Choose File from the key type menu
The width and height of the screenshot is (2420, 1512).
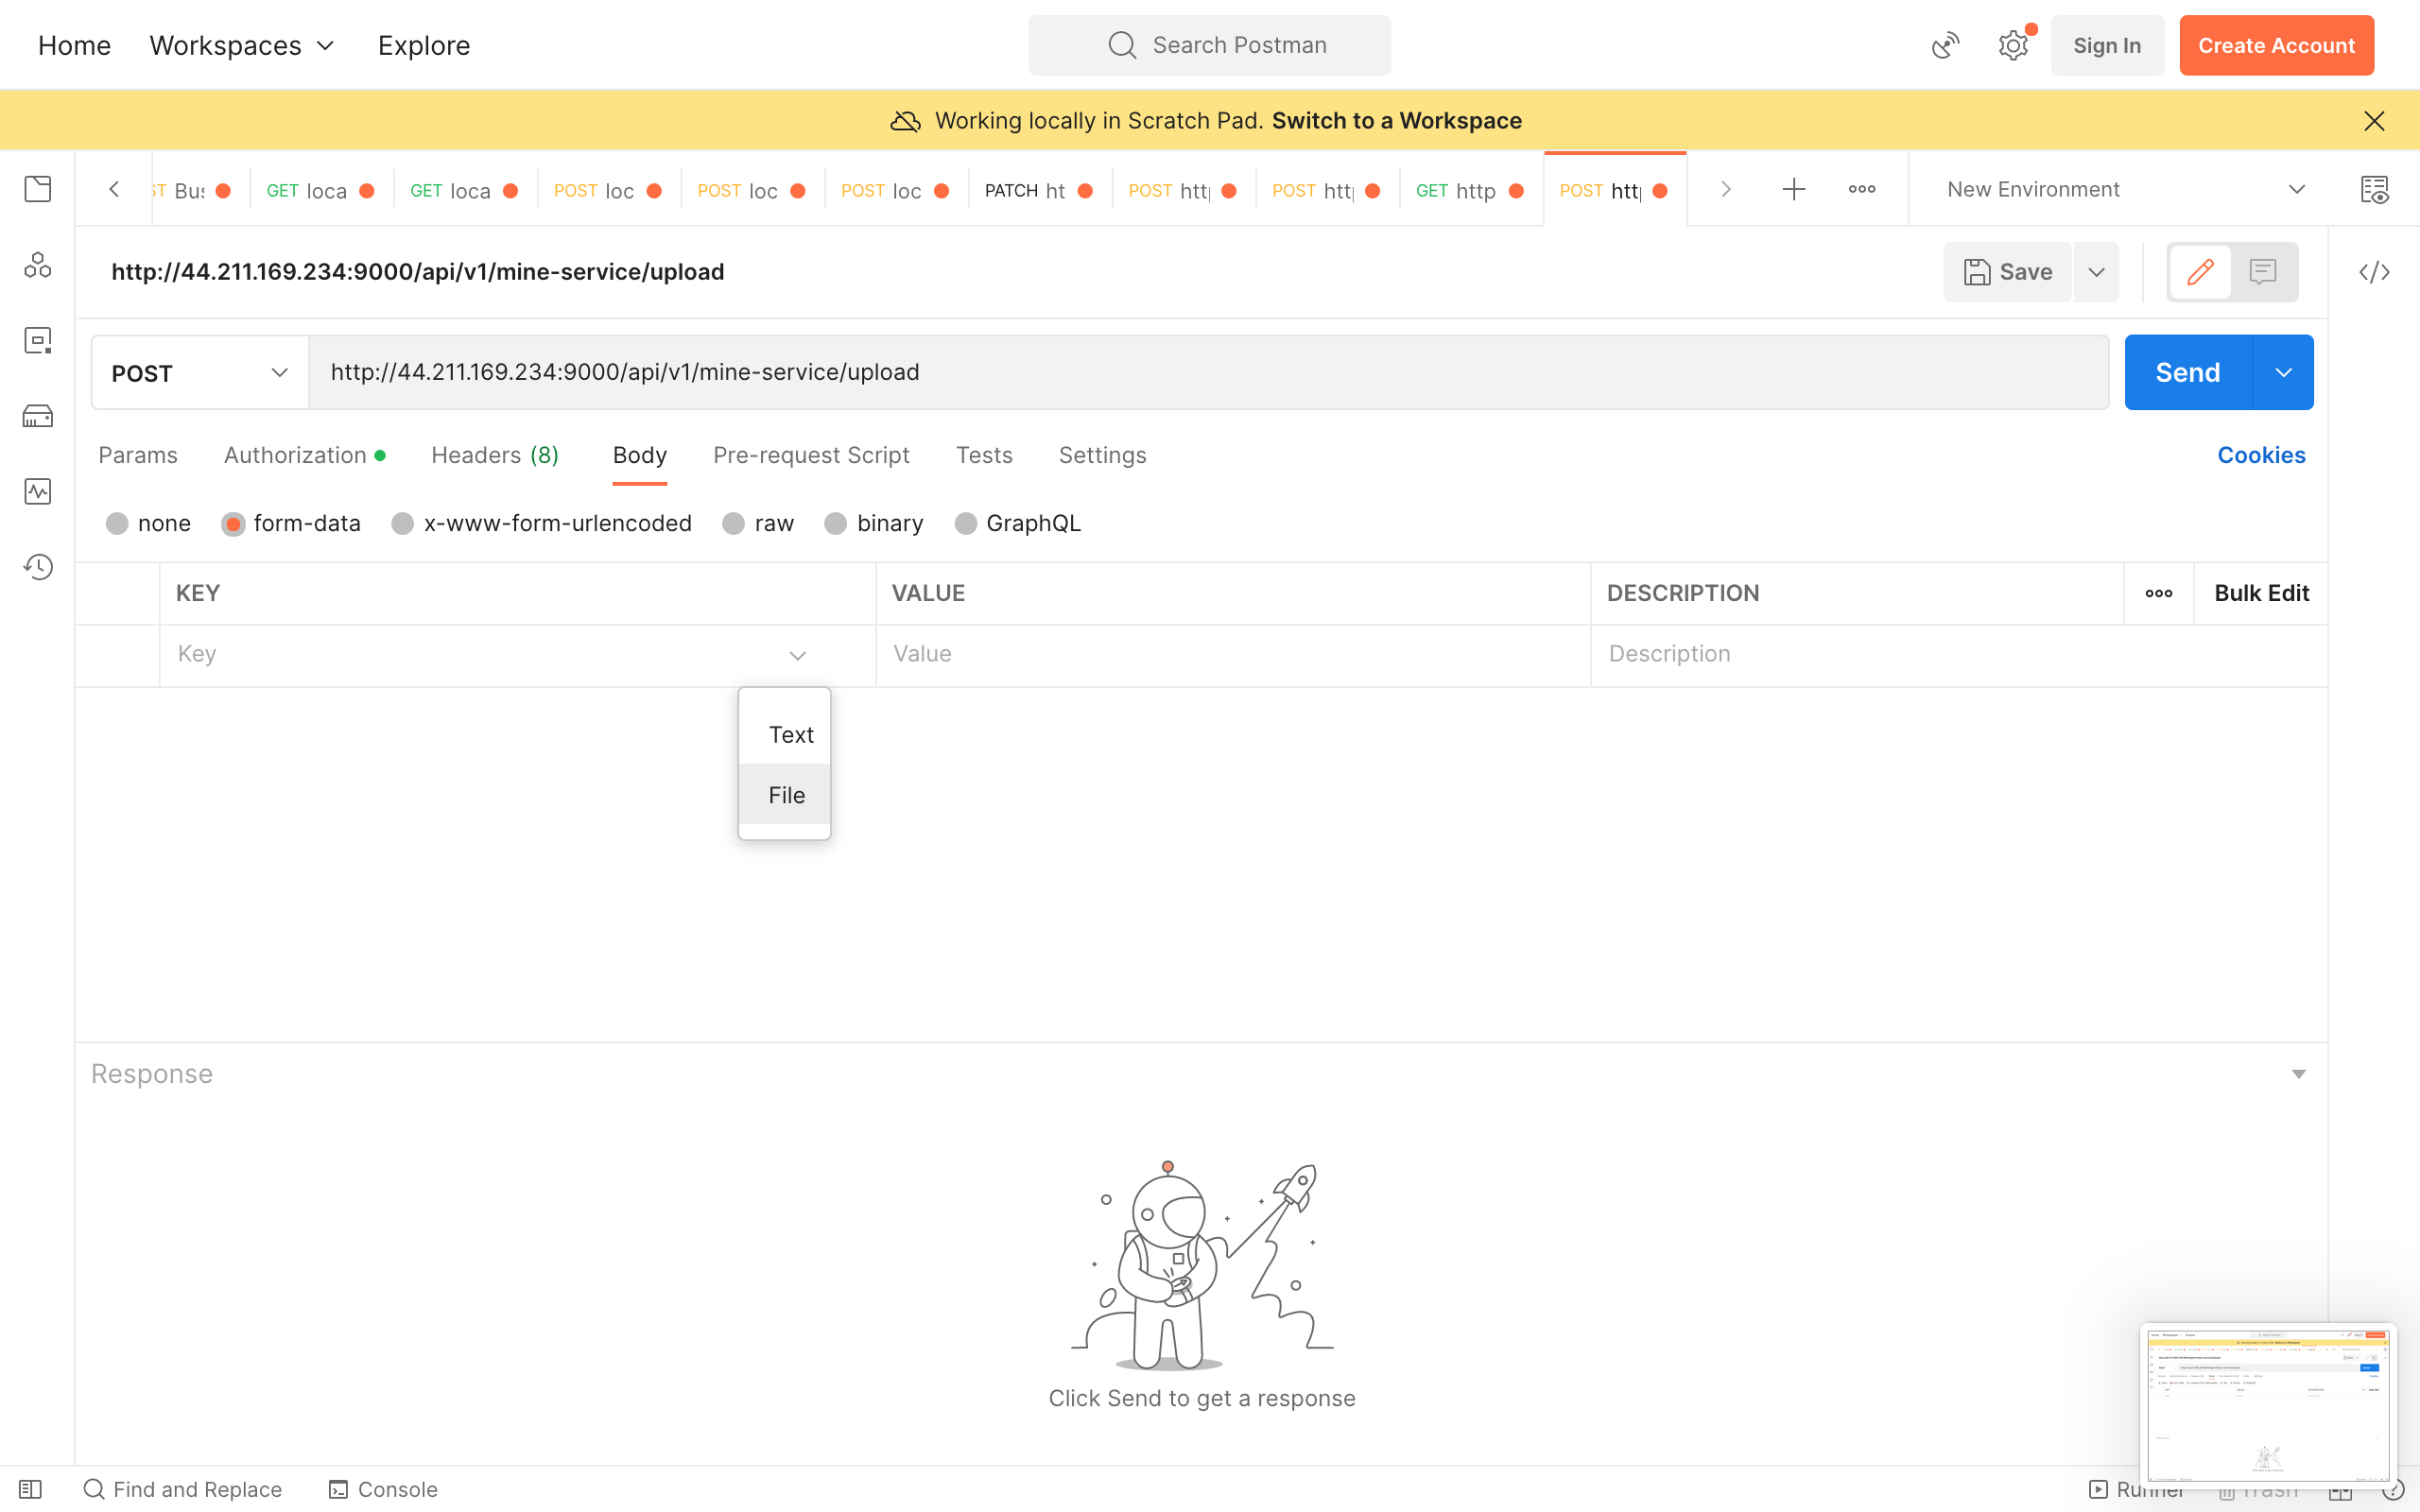click(x=786, y=795)
